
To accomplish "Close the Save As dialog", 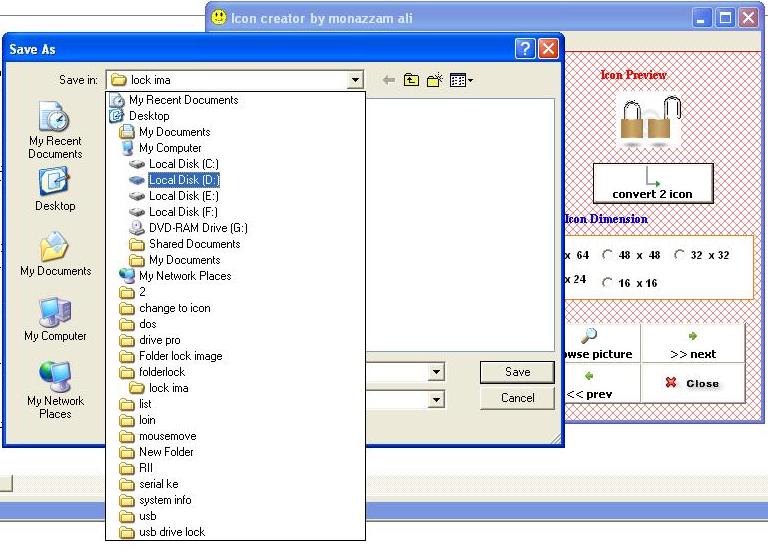I will tap(548, 48).
